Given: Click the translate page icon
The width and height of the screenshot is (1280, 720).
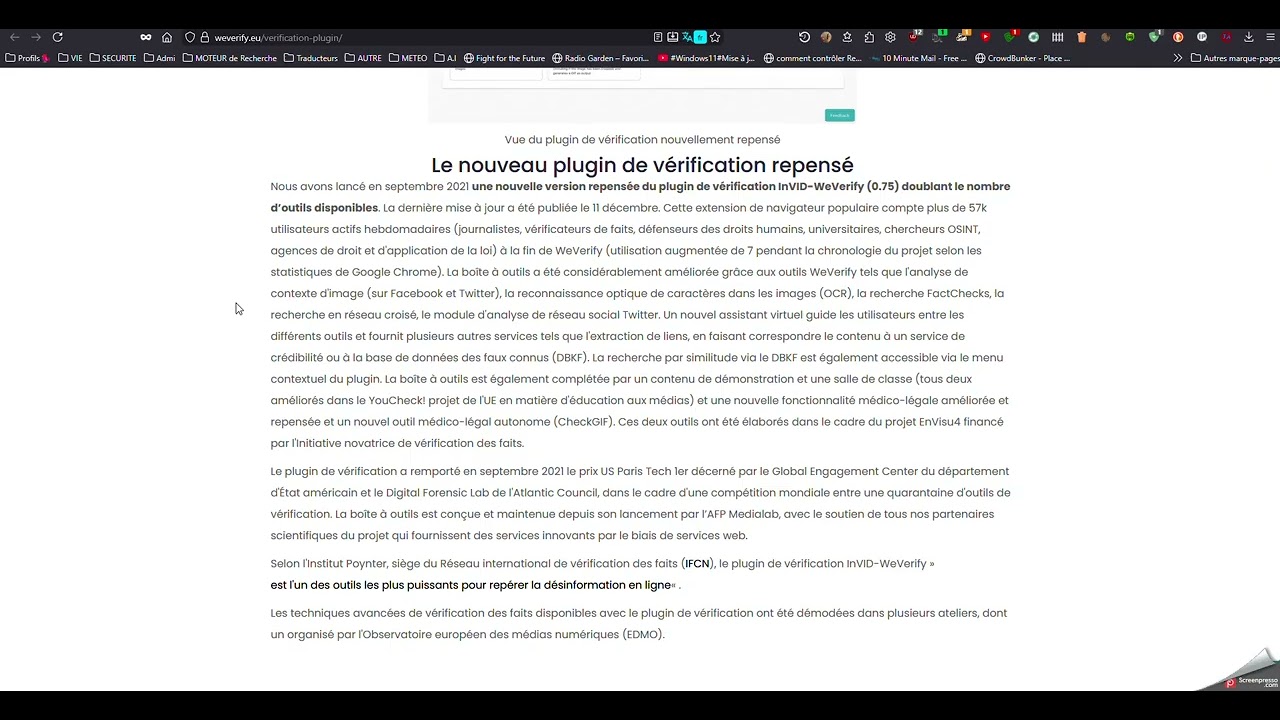Looking at the screenshot, I should click(687, 37).
